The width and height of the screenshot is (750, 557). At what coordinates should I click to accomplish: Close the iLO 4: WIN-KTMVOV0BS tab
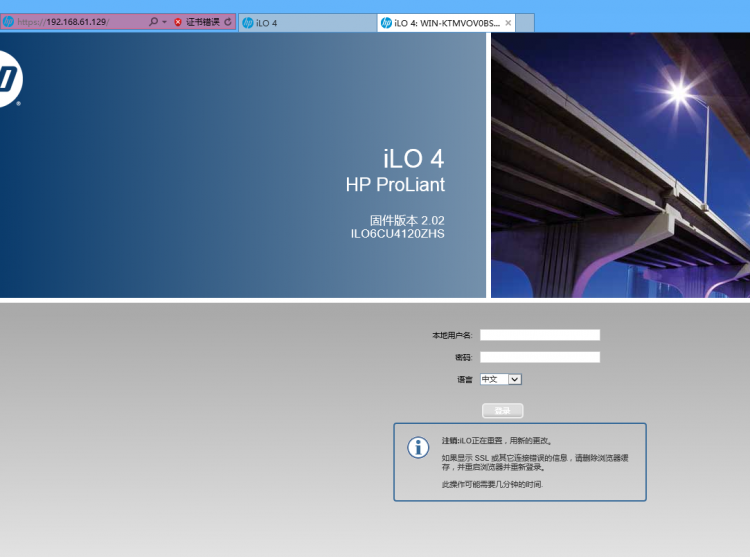[508, 23]
